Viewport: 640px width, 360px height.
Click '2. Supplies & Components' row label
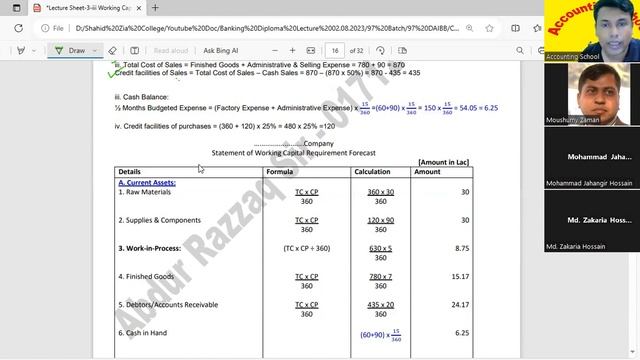(x=160, y=220)
